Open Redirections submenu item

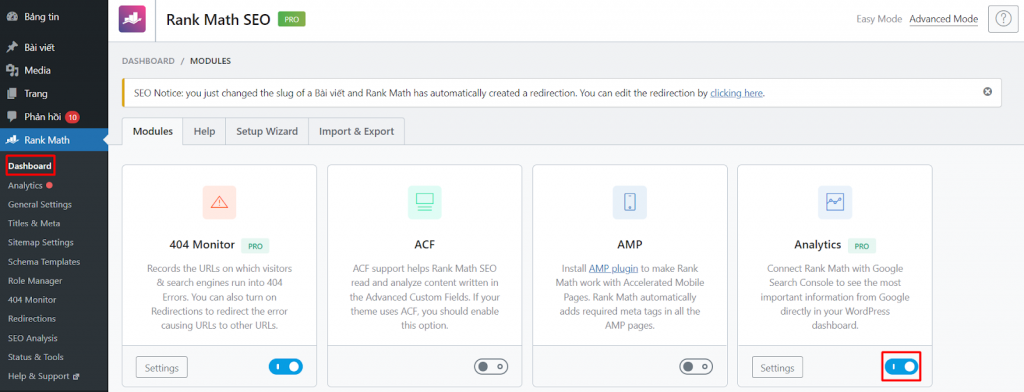(x=32, y=319)
